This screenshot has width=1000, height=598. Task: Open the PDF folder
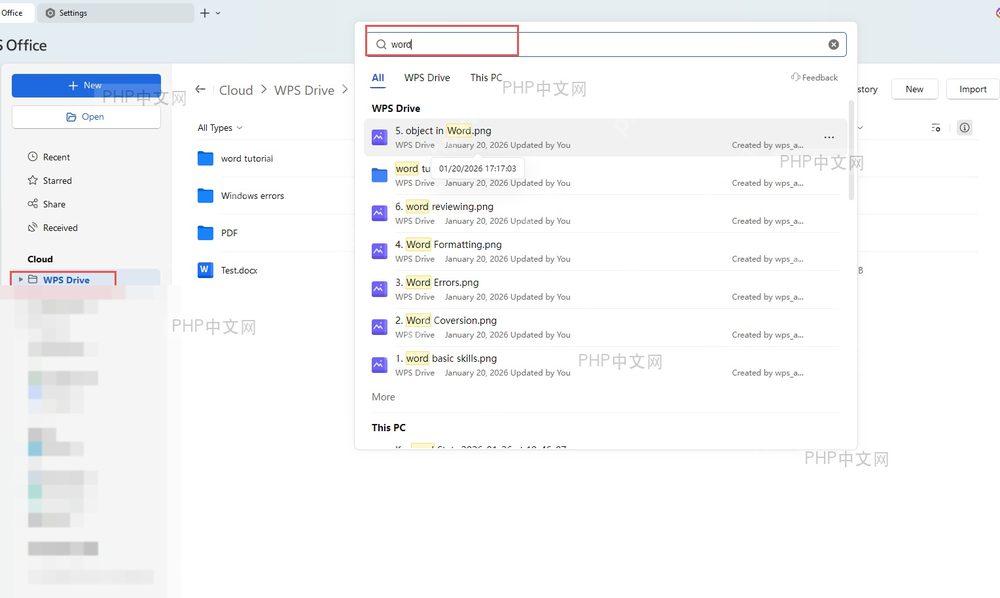click(x=229, y=233)
